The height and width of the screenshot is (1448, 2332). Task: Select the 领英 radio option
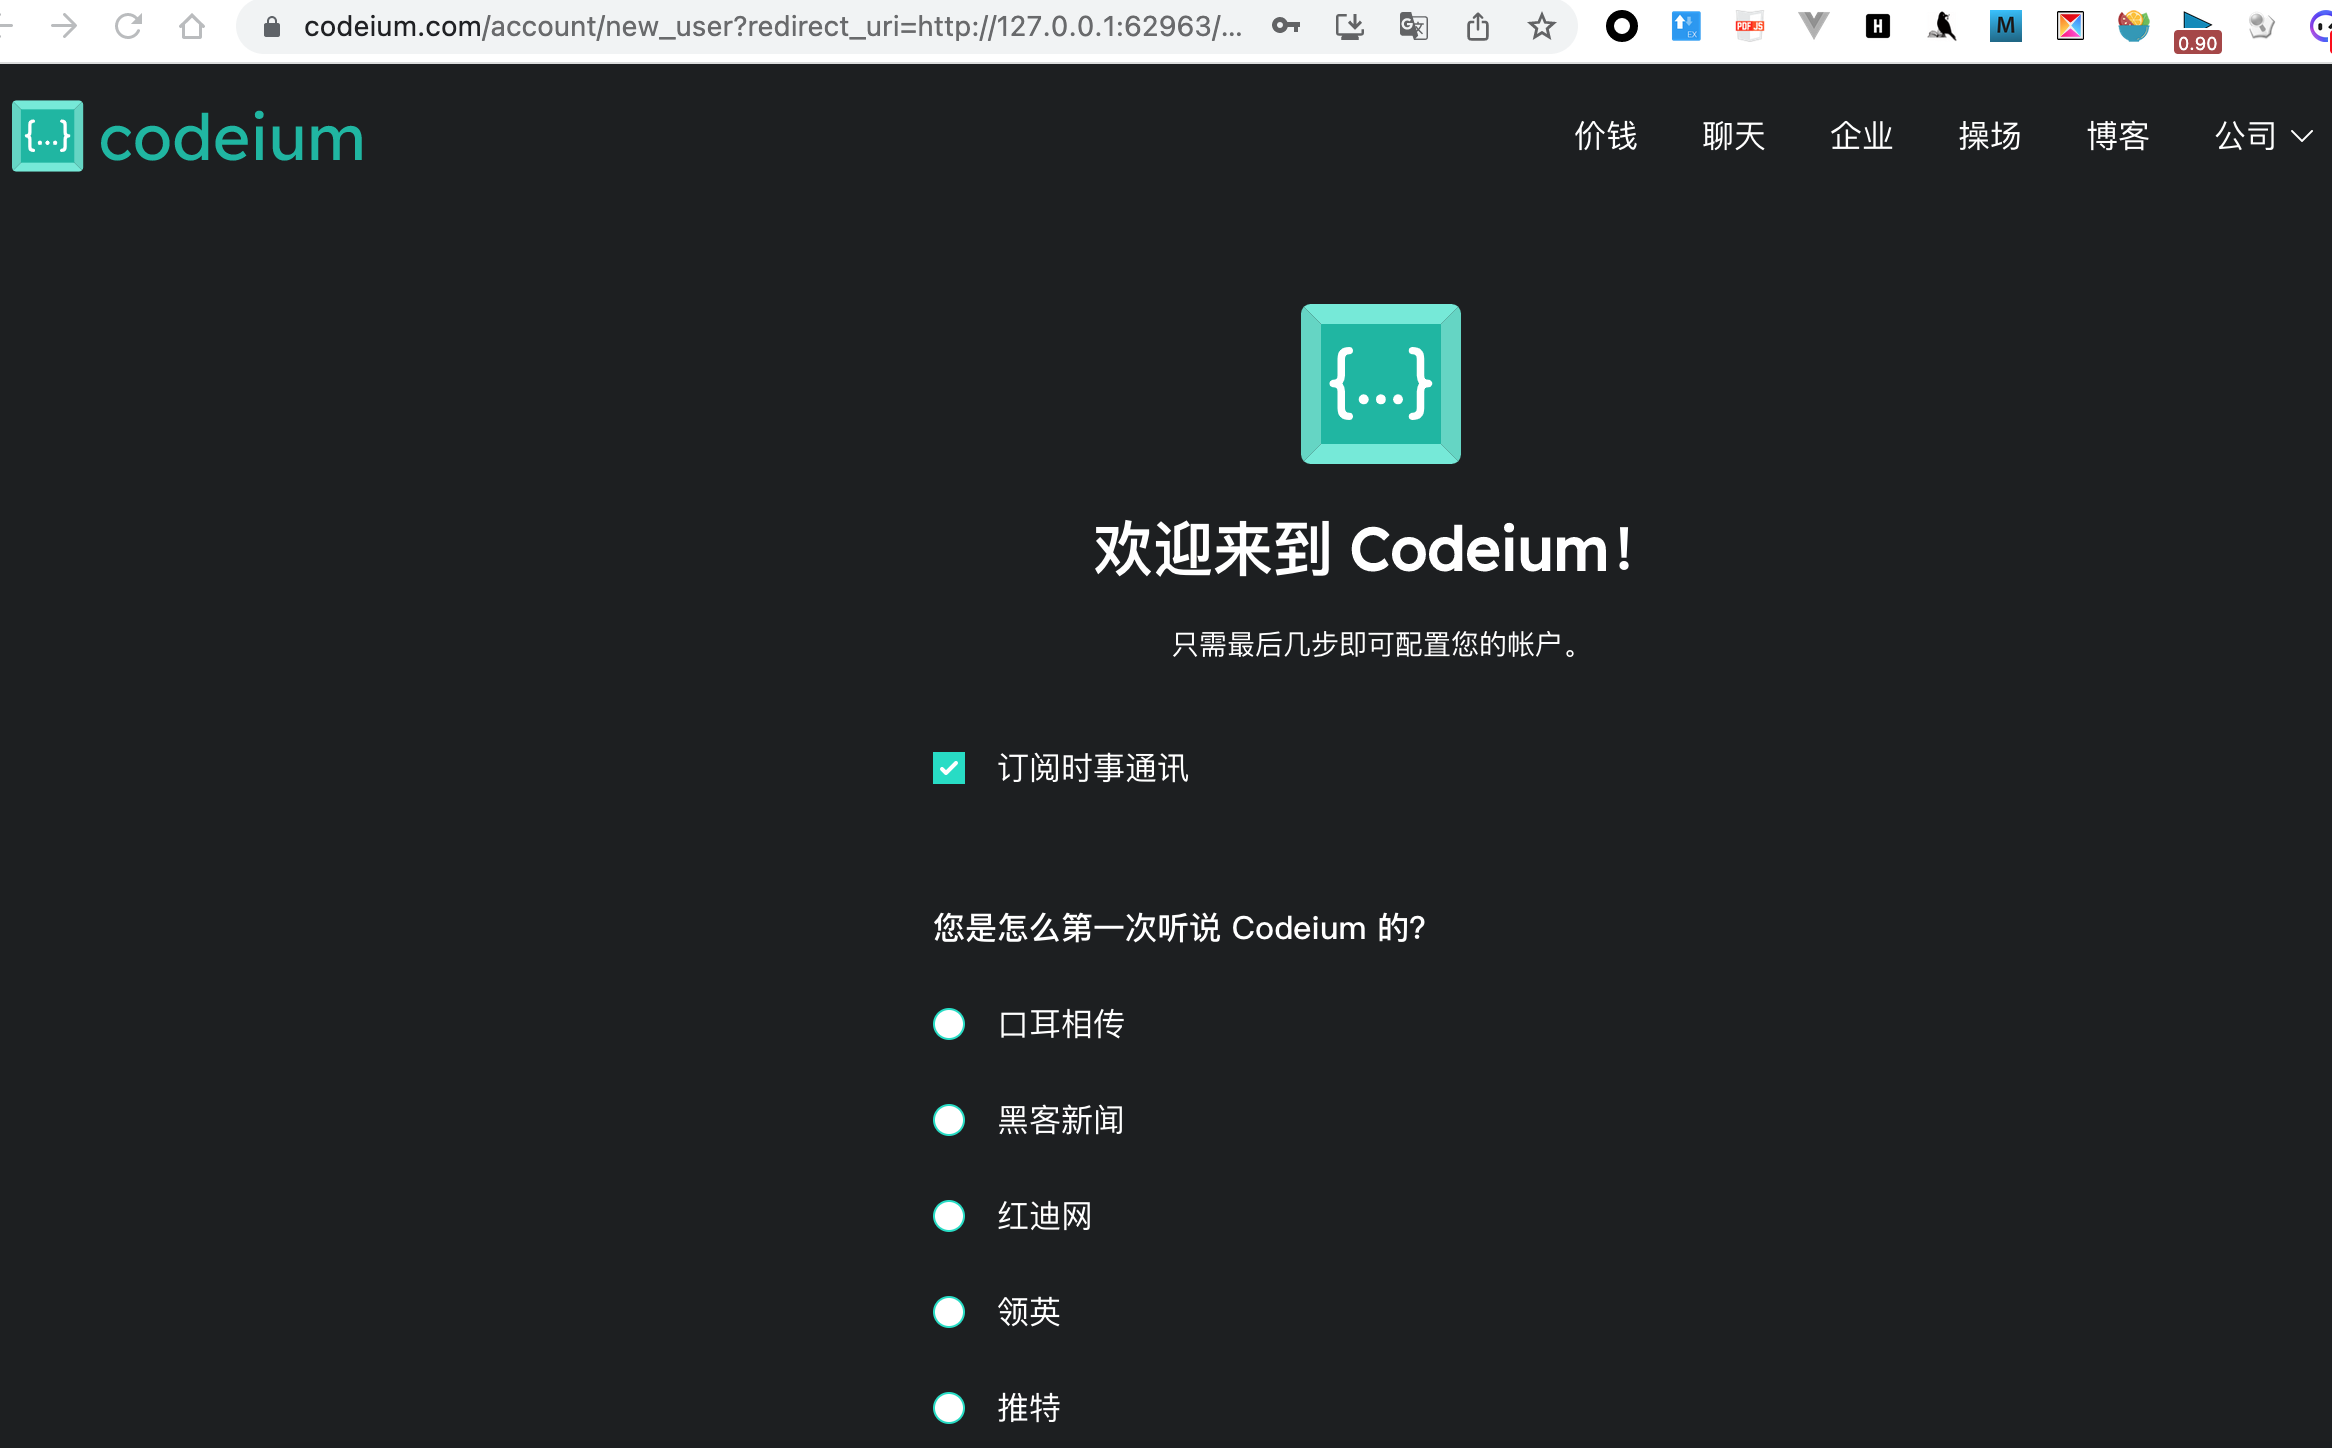tap(949, 1312)
